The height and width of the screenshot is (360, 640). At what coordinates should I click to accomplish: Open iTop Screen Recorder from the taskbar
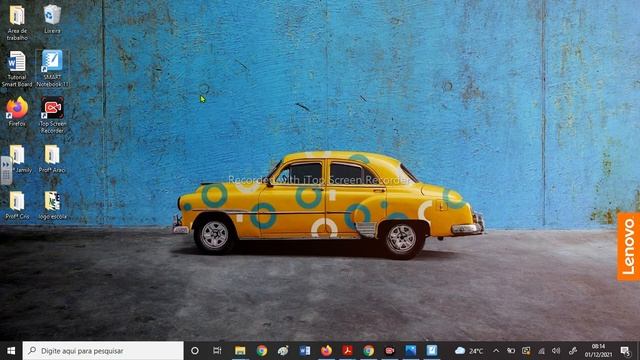point(390,351)
